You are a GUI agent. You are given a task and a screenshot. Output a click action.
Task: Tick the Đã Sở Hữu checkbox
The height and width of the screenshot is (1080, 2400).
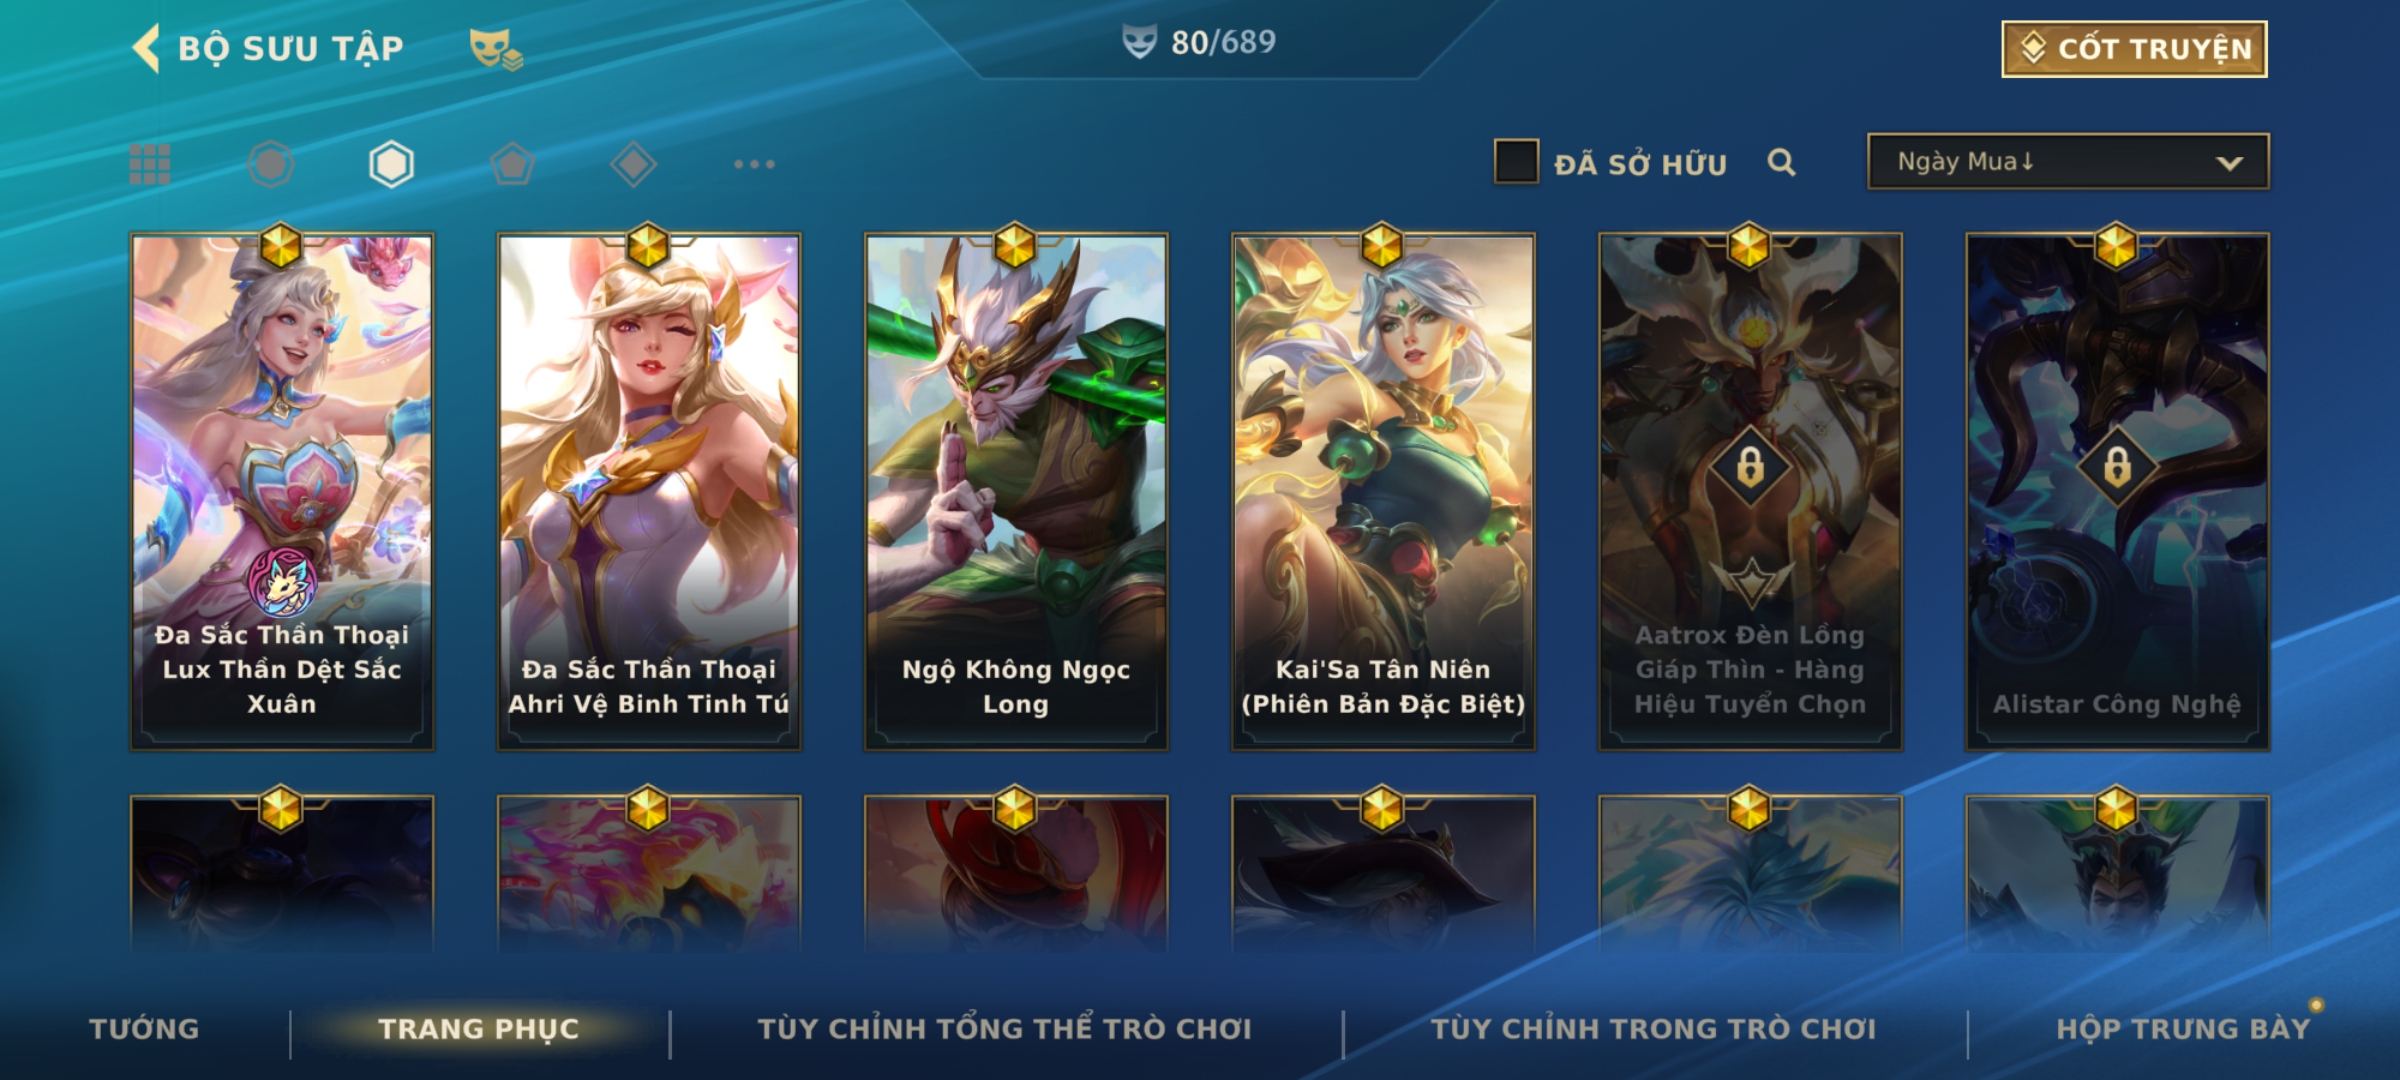click(x=1516, y=162)
